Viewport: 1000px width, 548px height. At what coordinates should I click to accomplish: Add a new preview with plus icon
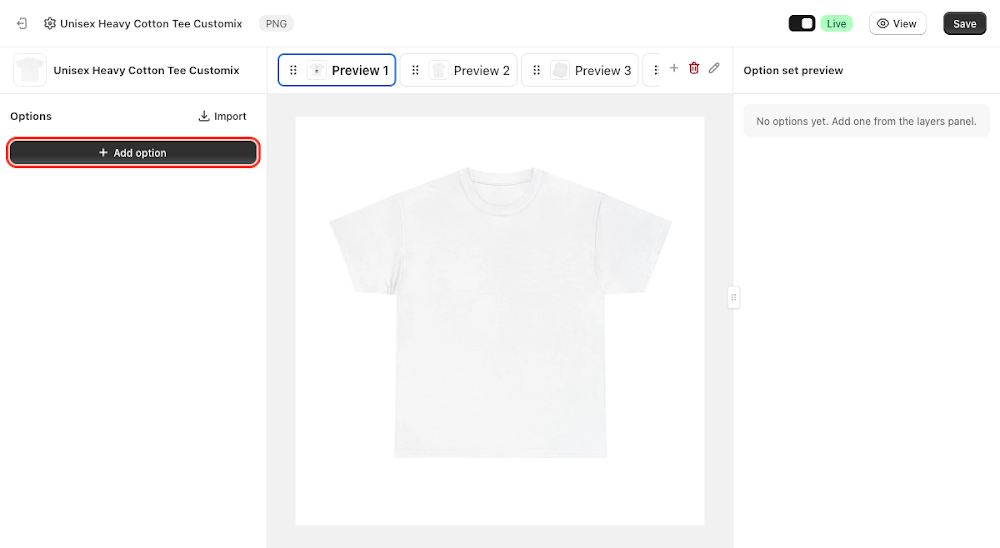[x=674, y=68]
